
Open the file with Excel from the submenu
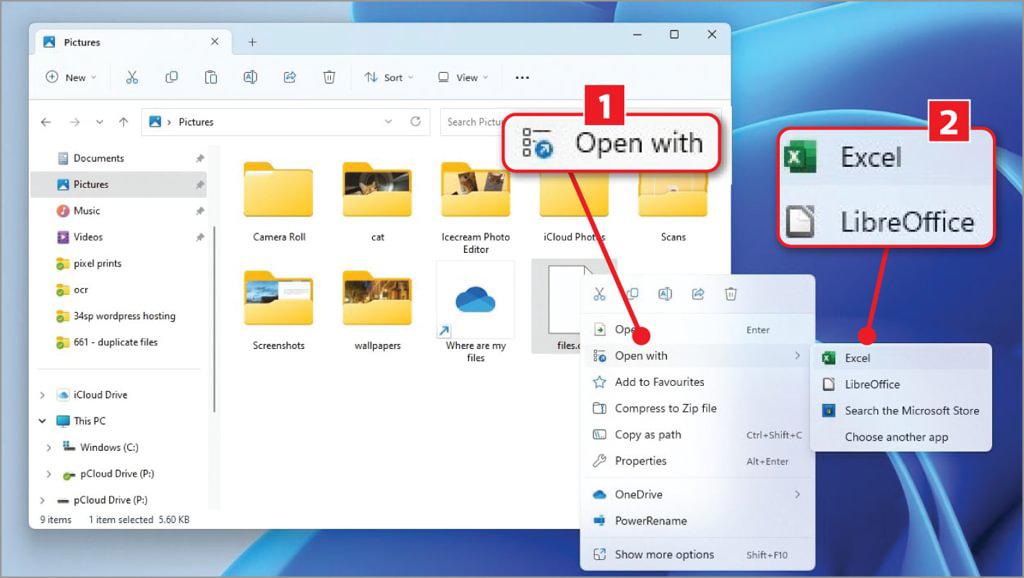coord(901,358)
